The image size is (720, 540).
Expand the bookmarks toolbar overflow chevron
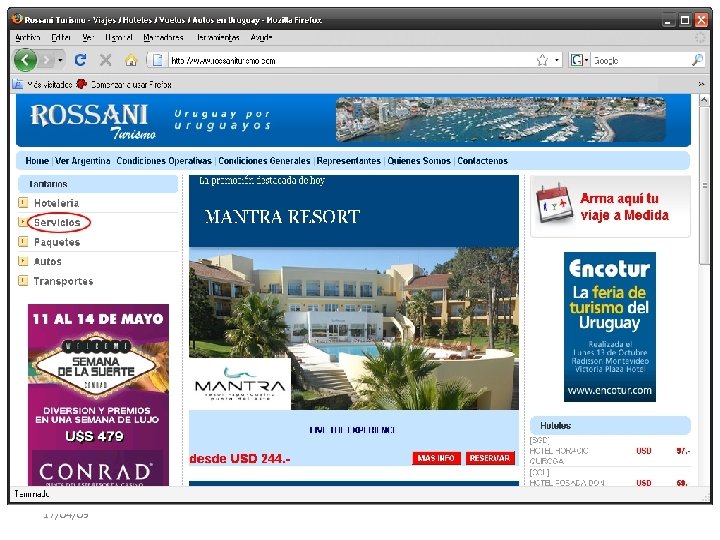point(701,84)
